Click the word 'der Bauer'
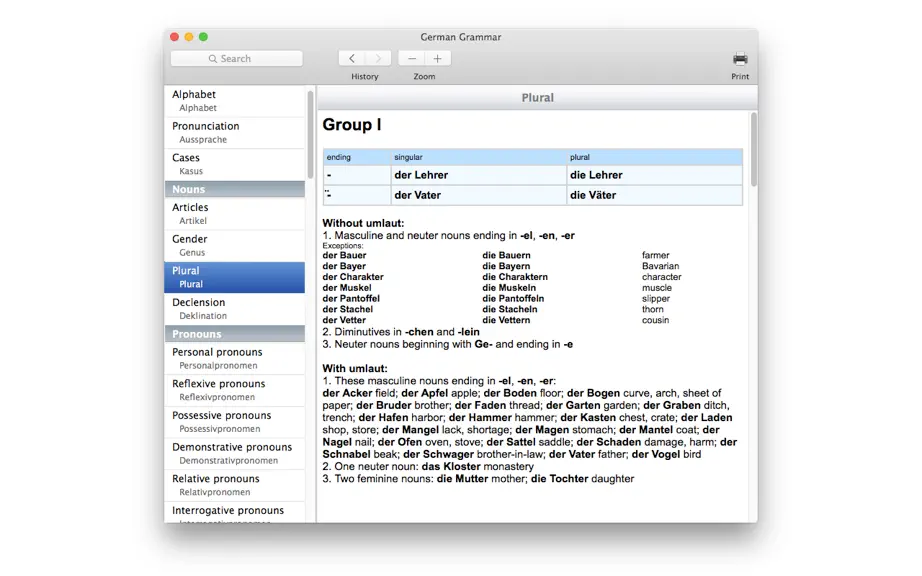922x576 pixels. 344,255
